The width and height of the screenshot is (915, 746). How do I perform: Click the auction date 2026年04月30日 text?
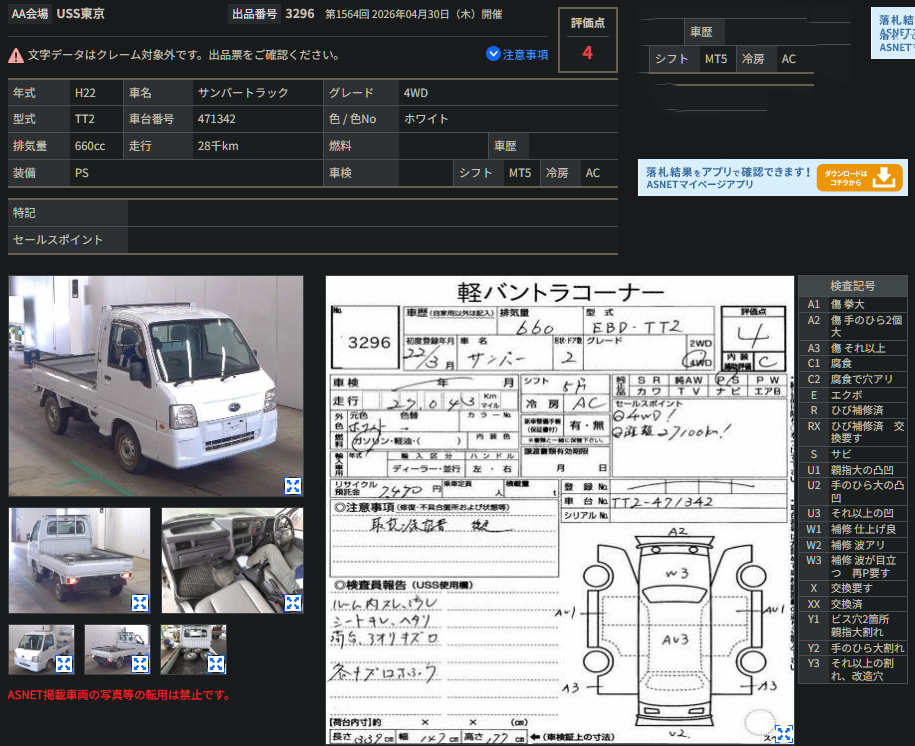(x=413, y=14)
